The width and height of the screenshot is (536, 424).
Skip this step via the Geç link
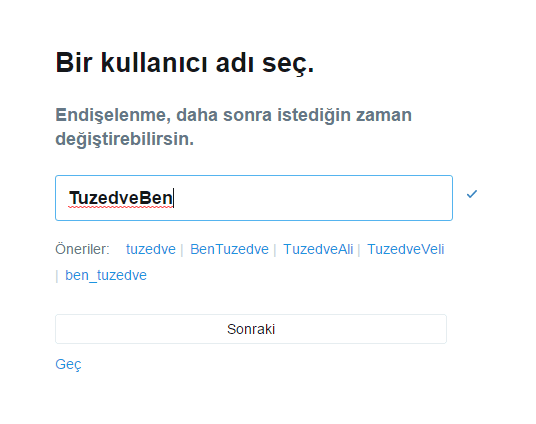pyautogui.click(x=68, y=364)
